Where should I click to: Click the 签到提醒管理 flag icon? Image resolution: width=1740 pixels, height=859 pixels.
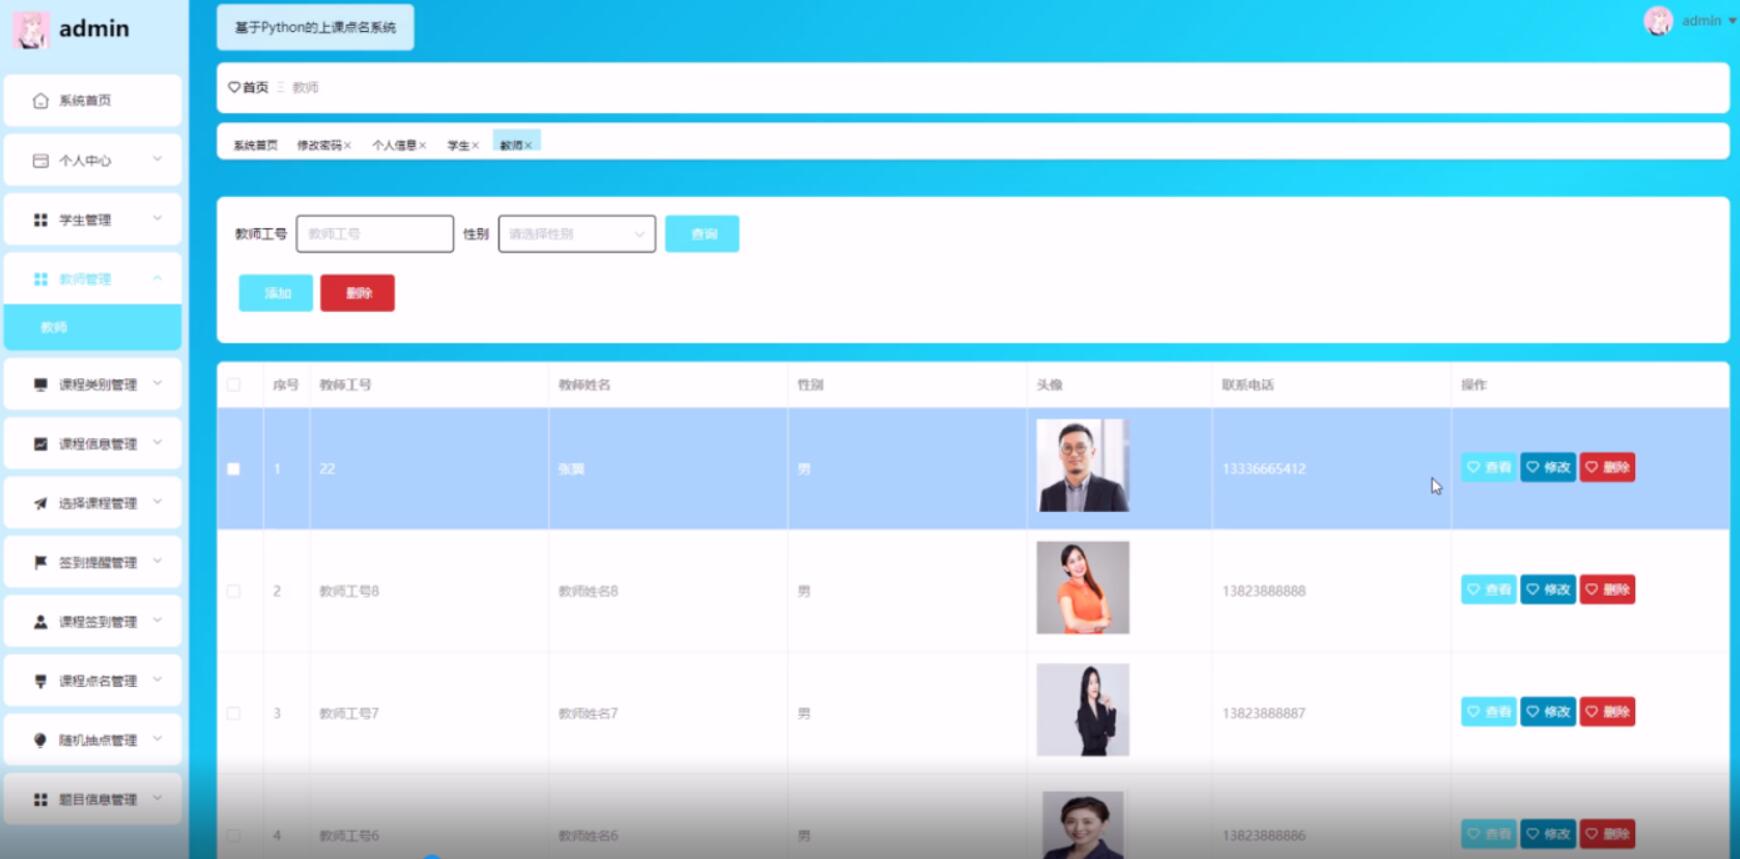pos(40,562)
